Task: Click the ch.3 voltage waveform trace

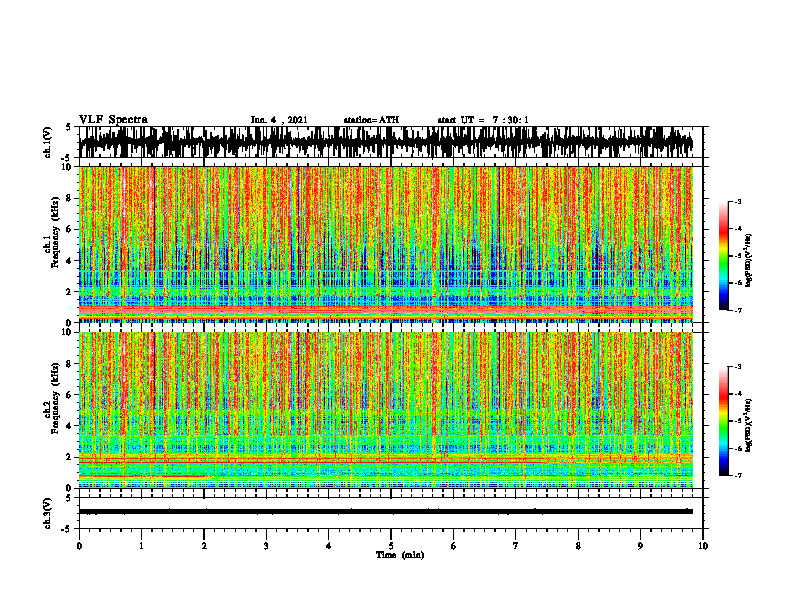Action: 385,512
